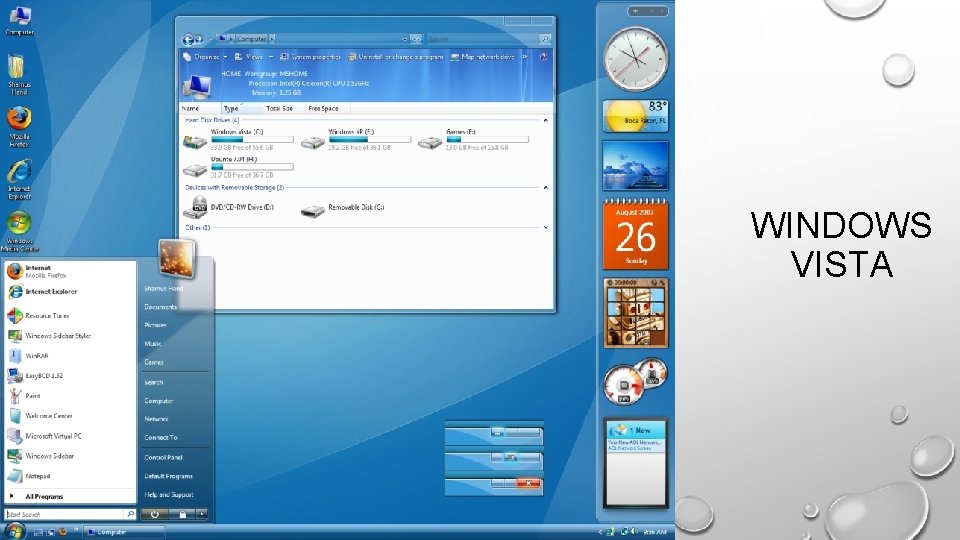
Task: Open Music from Start menu
Action: tap(153, 344)
